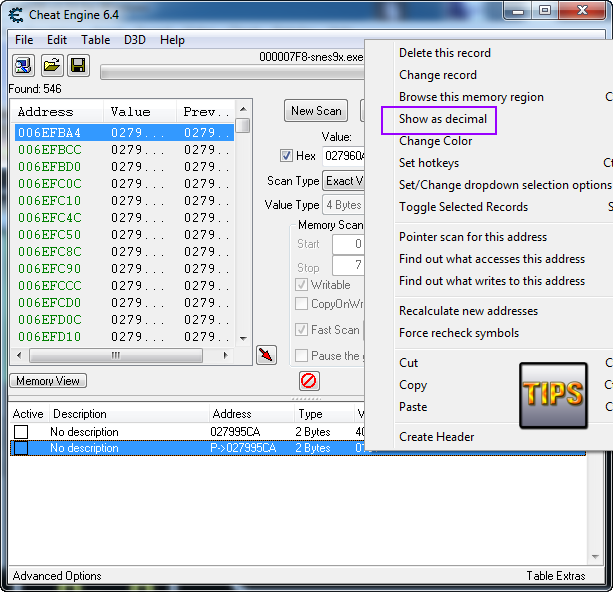The height and width of the screenshot is (592, 613).
Task: Open the Help menu
Action: coord(172,40)
